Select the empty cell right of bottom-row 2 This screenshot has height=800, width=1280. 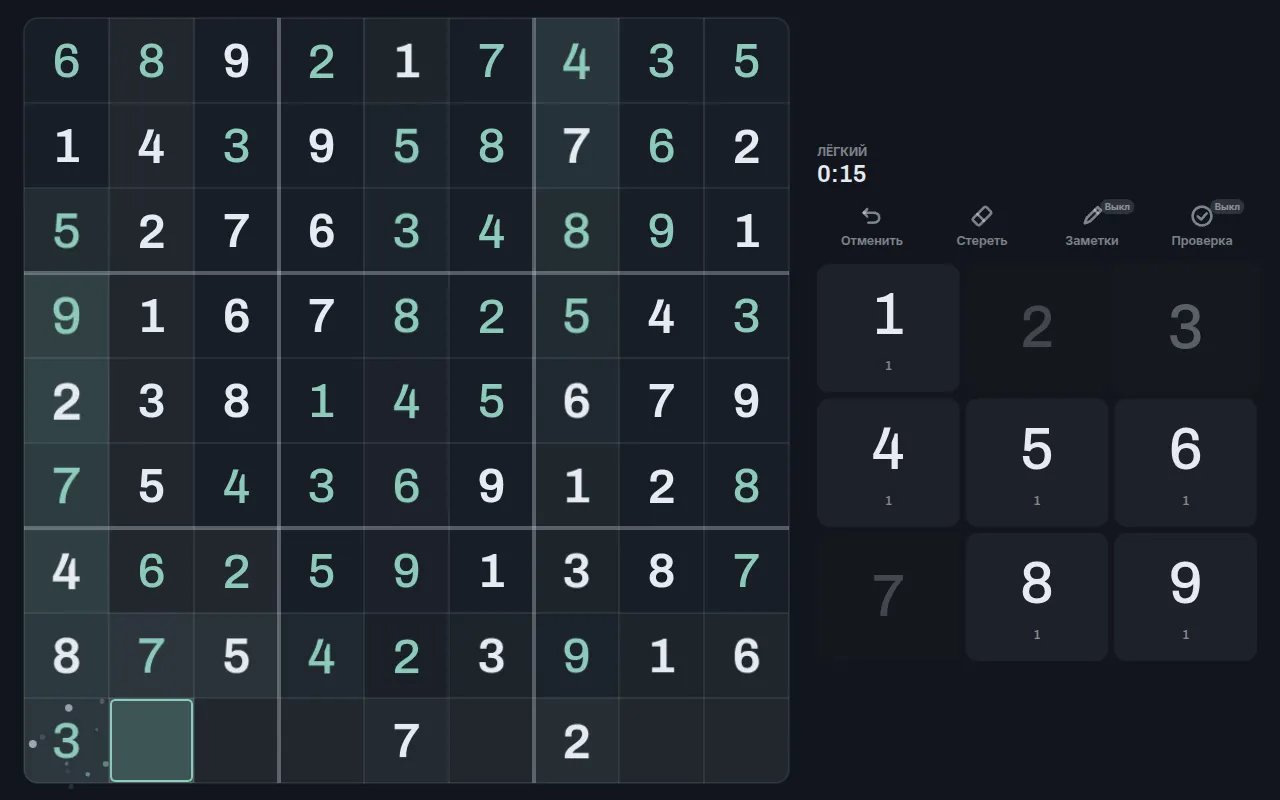point(661,741)
